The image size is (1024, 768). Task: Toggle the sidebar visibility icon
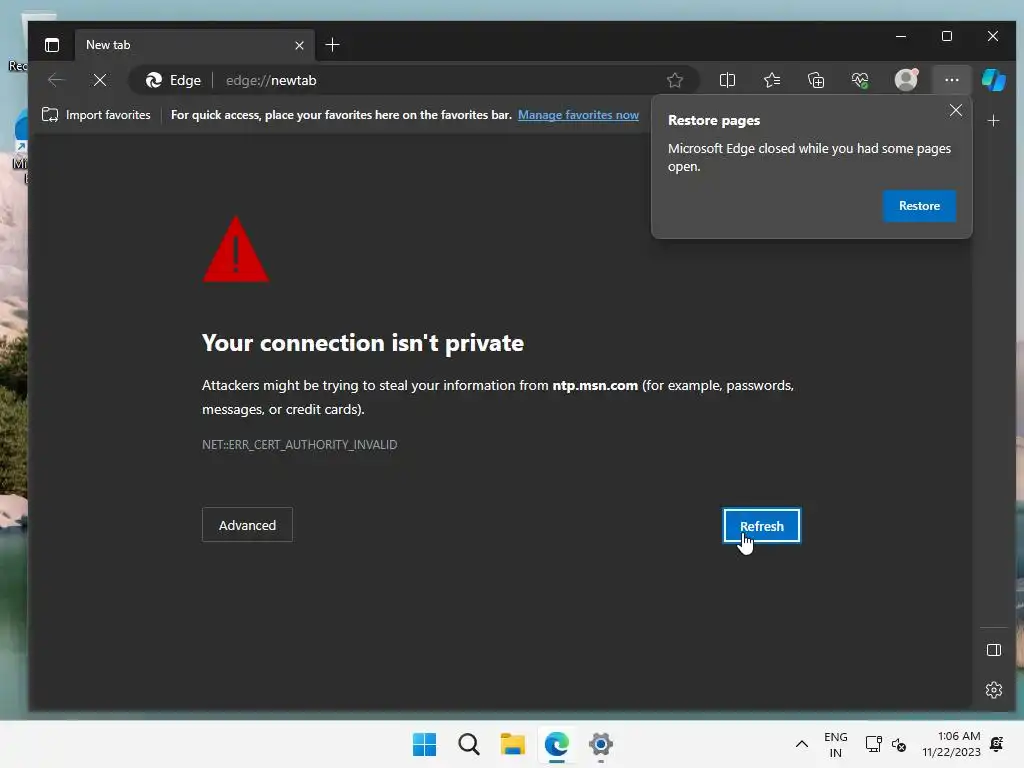[x=993, y=650]
